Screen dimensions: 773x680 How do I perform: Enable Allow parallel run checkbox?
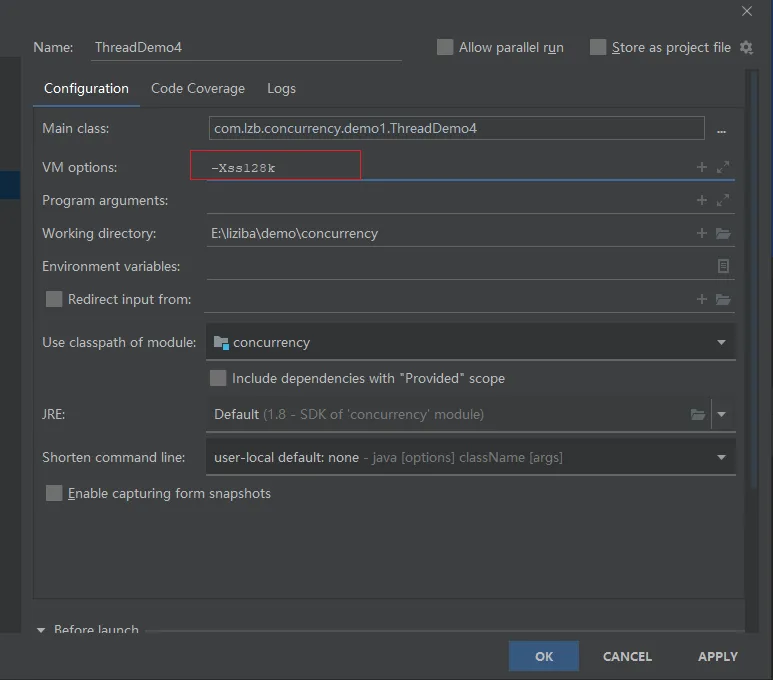[x=445, y=47]
